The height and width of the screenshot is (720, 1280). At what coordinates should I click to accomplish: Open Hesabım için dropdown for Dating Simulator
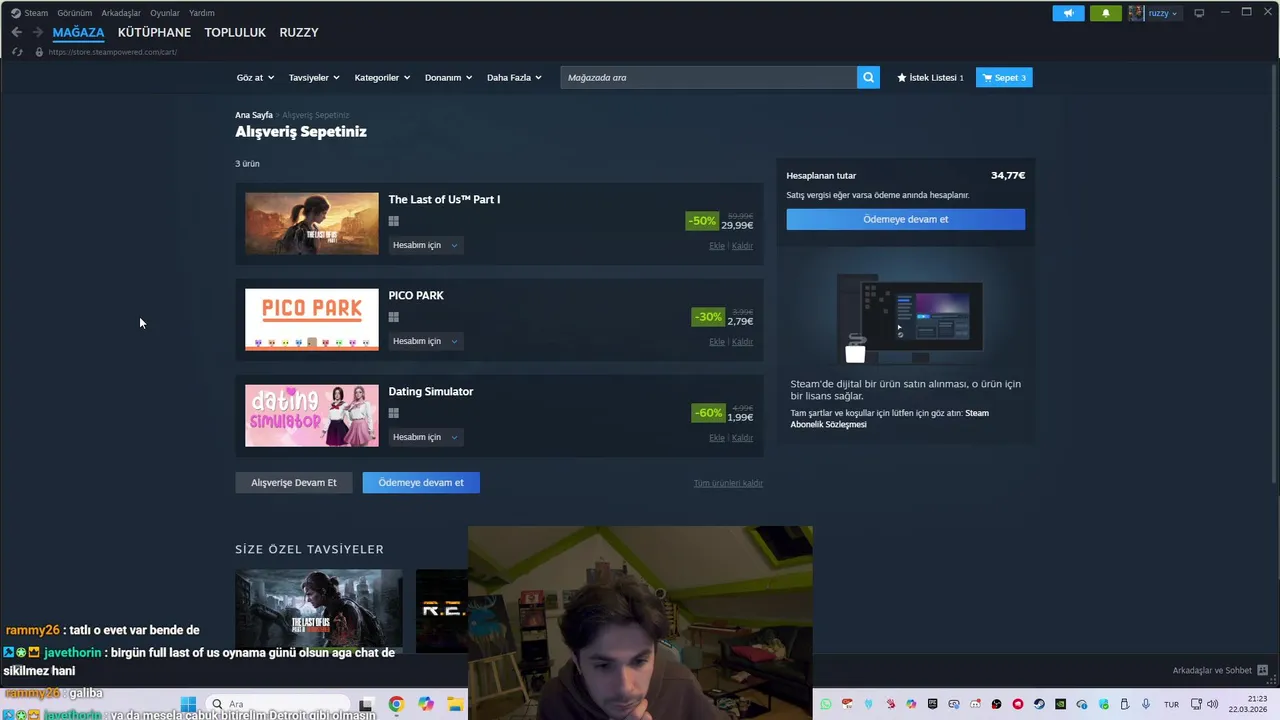click(x=425, y=437)
